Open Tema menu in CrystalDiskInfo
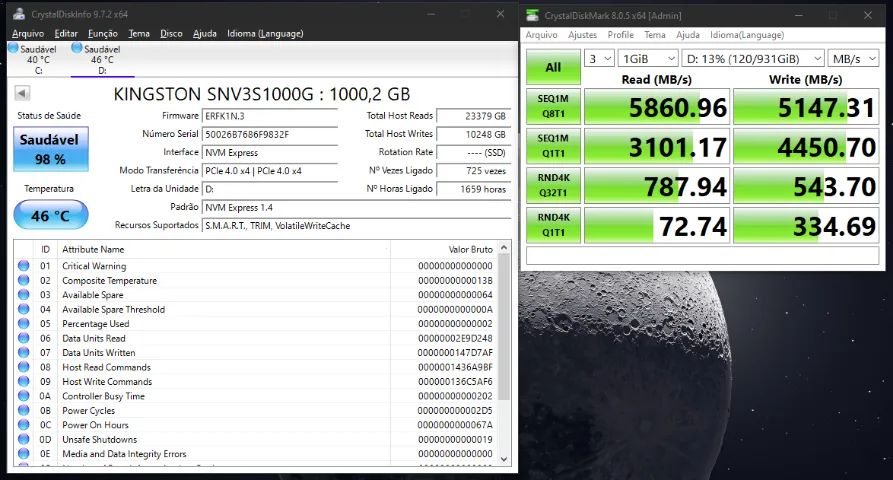The height and width of the screenshot is (480, 893). (139, 34)
